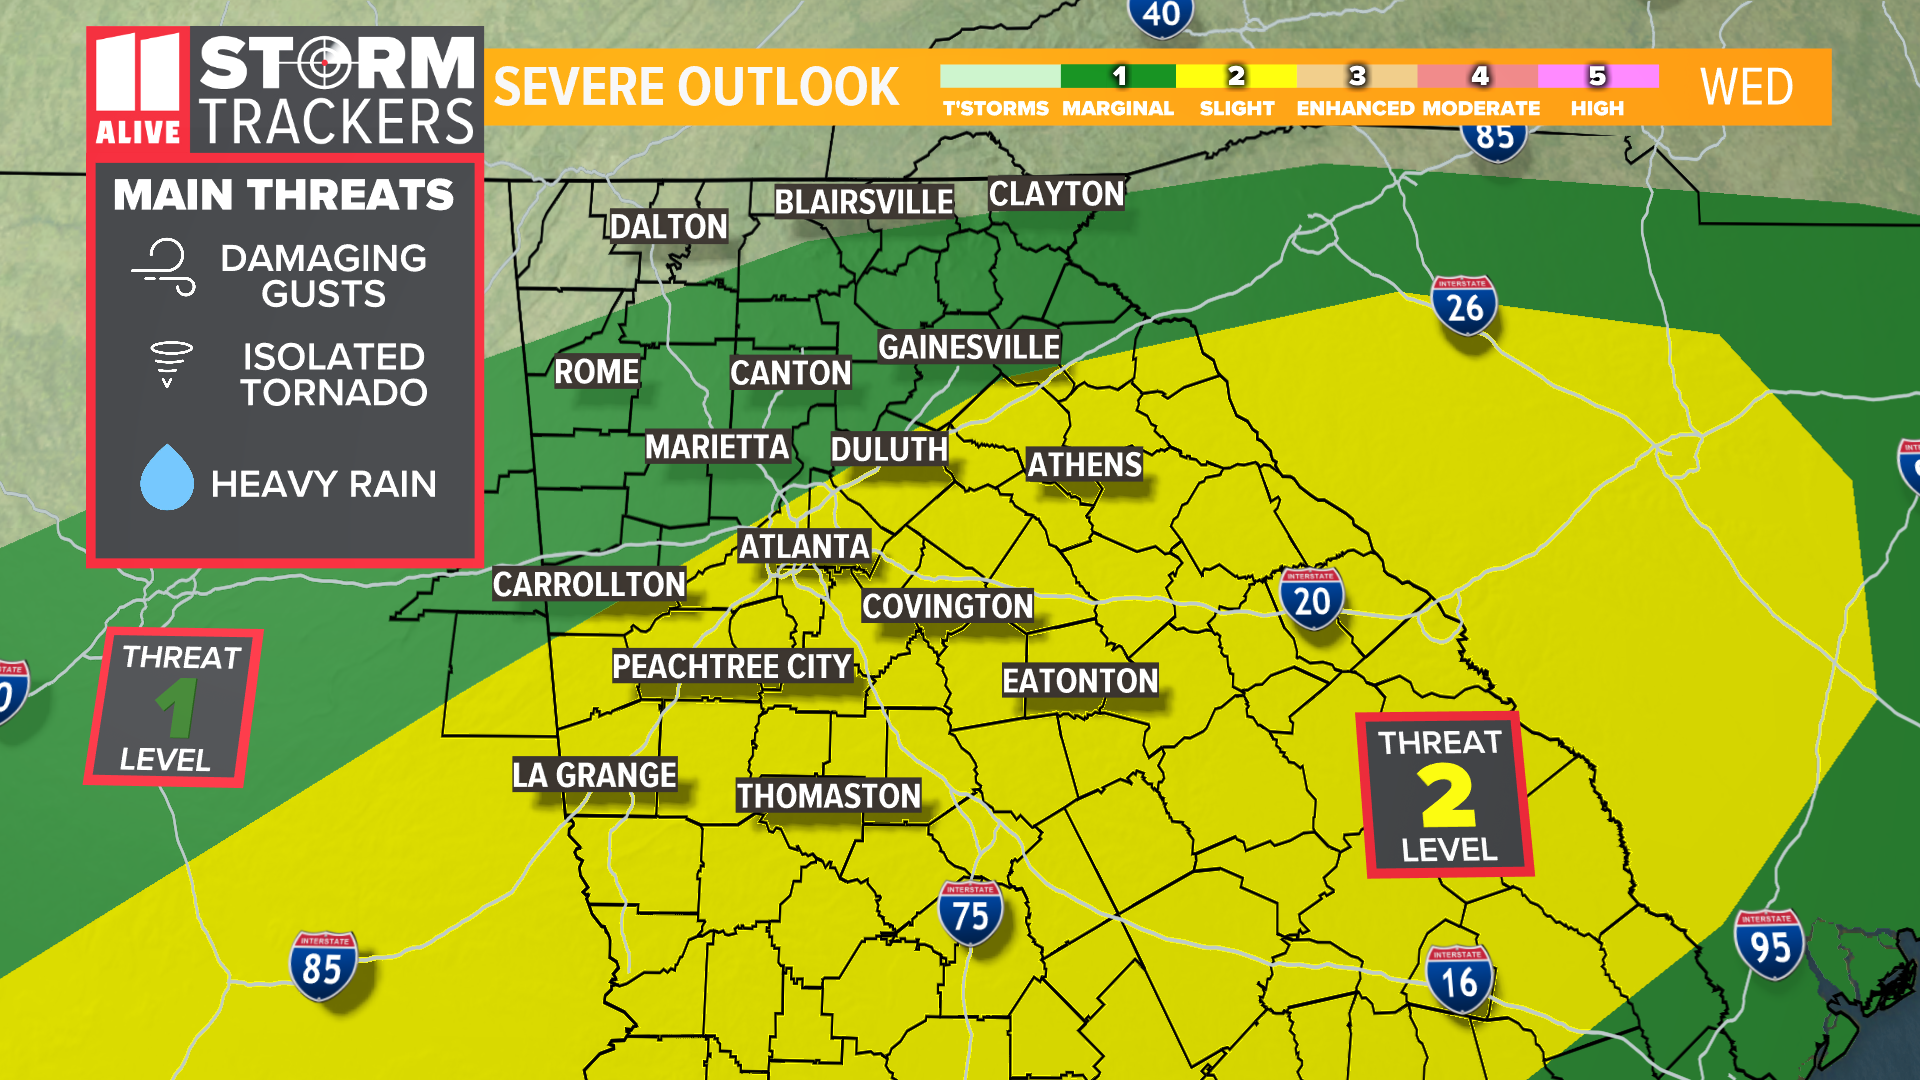Click the ROME city label
Viewport: 1920px width, 1080px height.
[597, 372]
